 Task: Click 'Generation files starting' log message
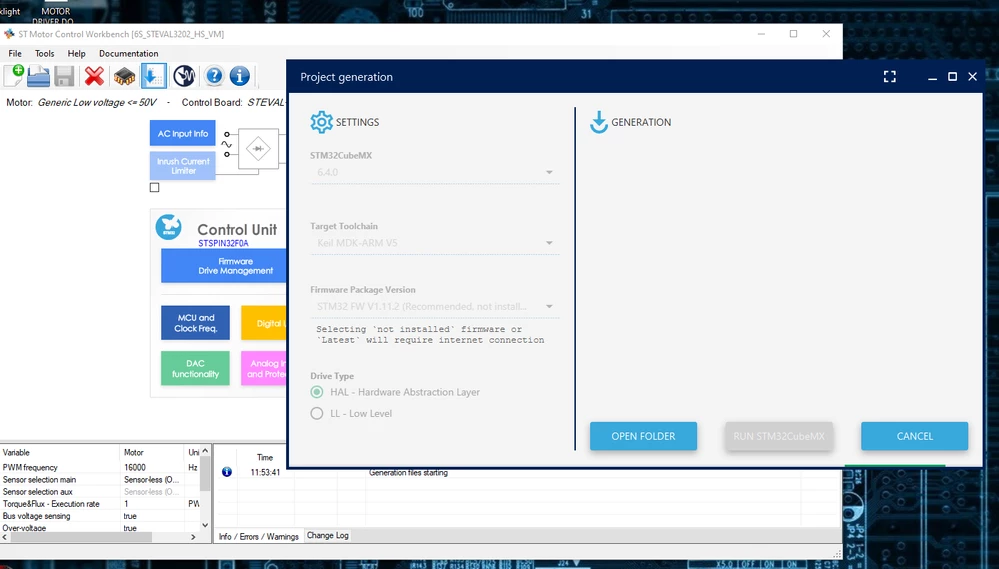pos(408,472)
